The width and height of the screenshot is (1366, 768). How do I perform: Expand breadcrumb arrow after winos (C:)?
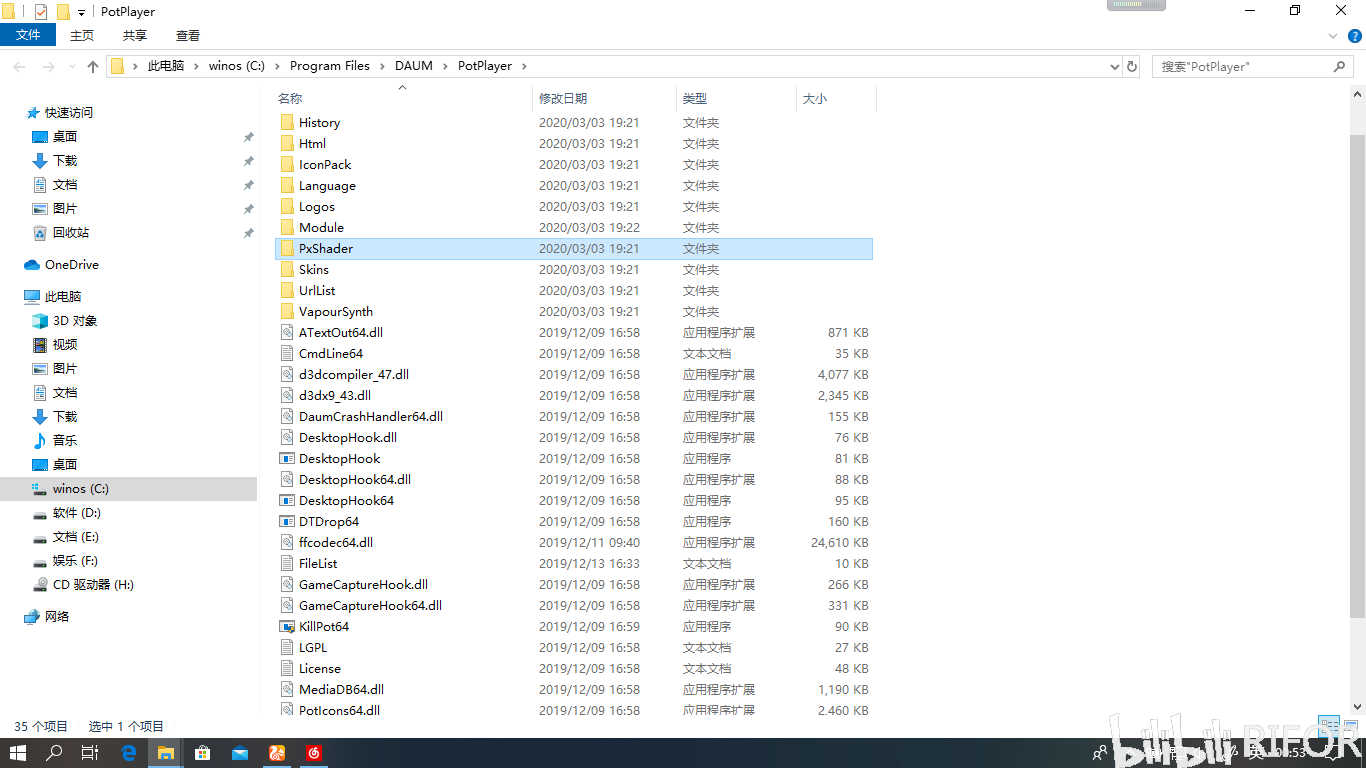277,66
